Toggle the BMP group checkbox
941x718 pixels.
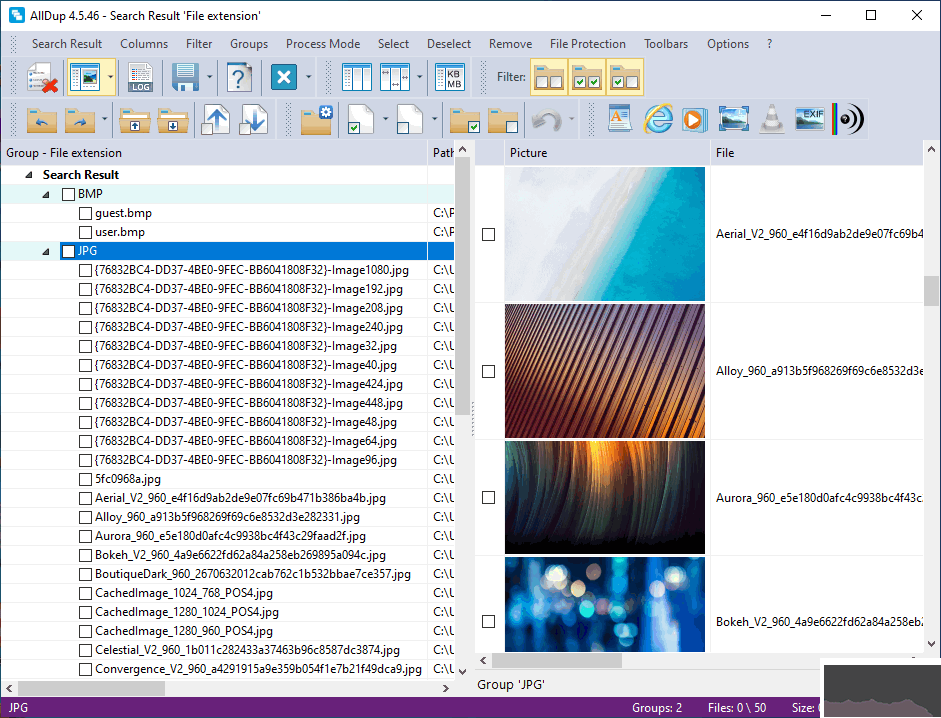point(68,194)
